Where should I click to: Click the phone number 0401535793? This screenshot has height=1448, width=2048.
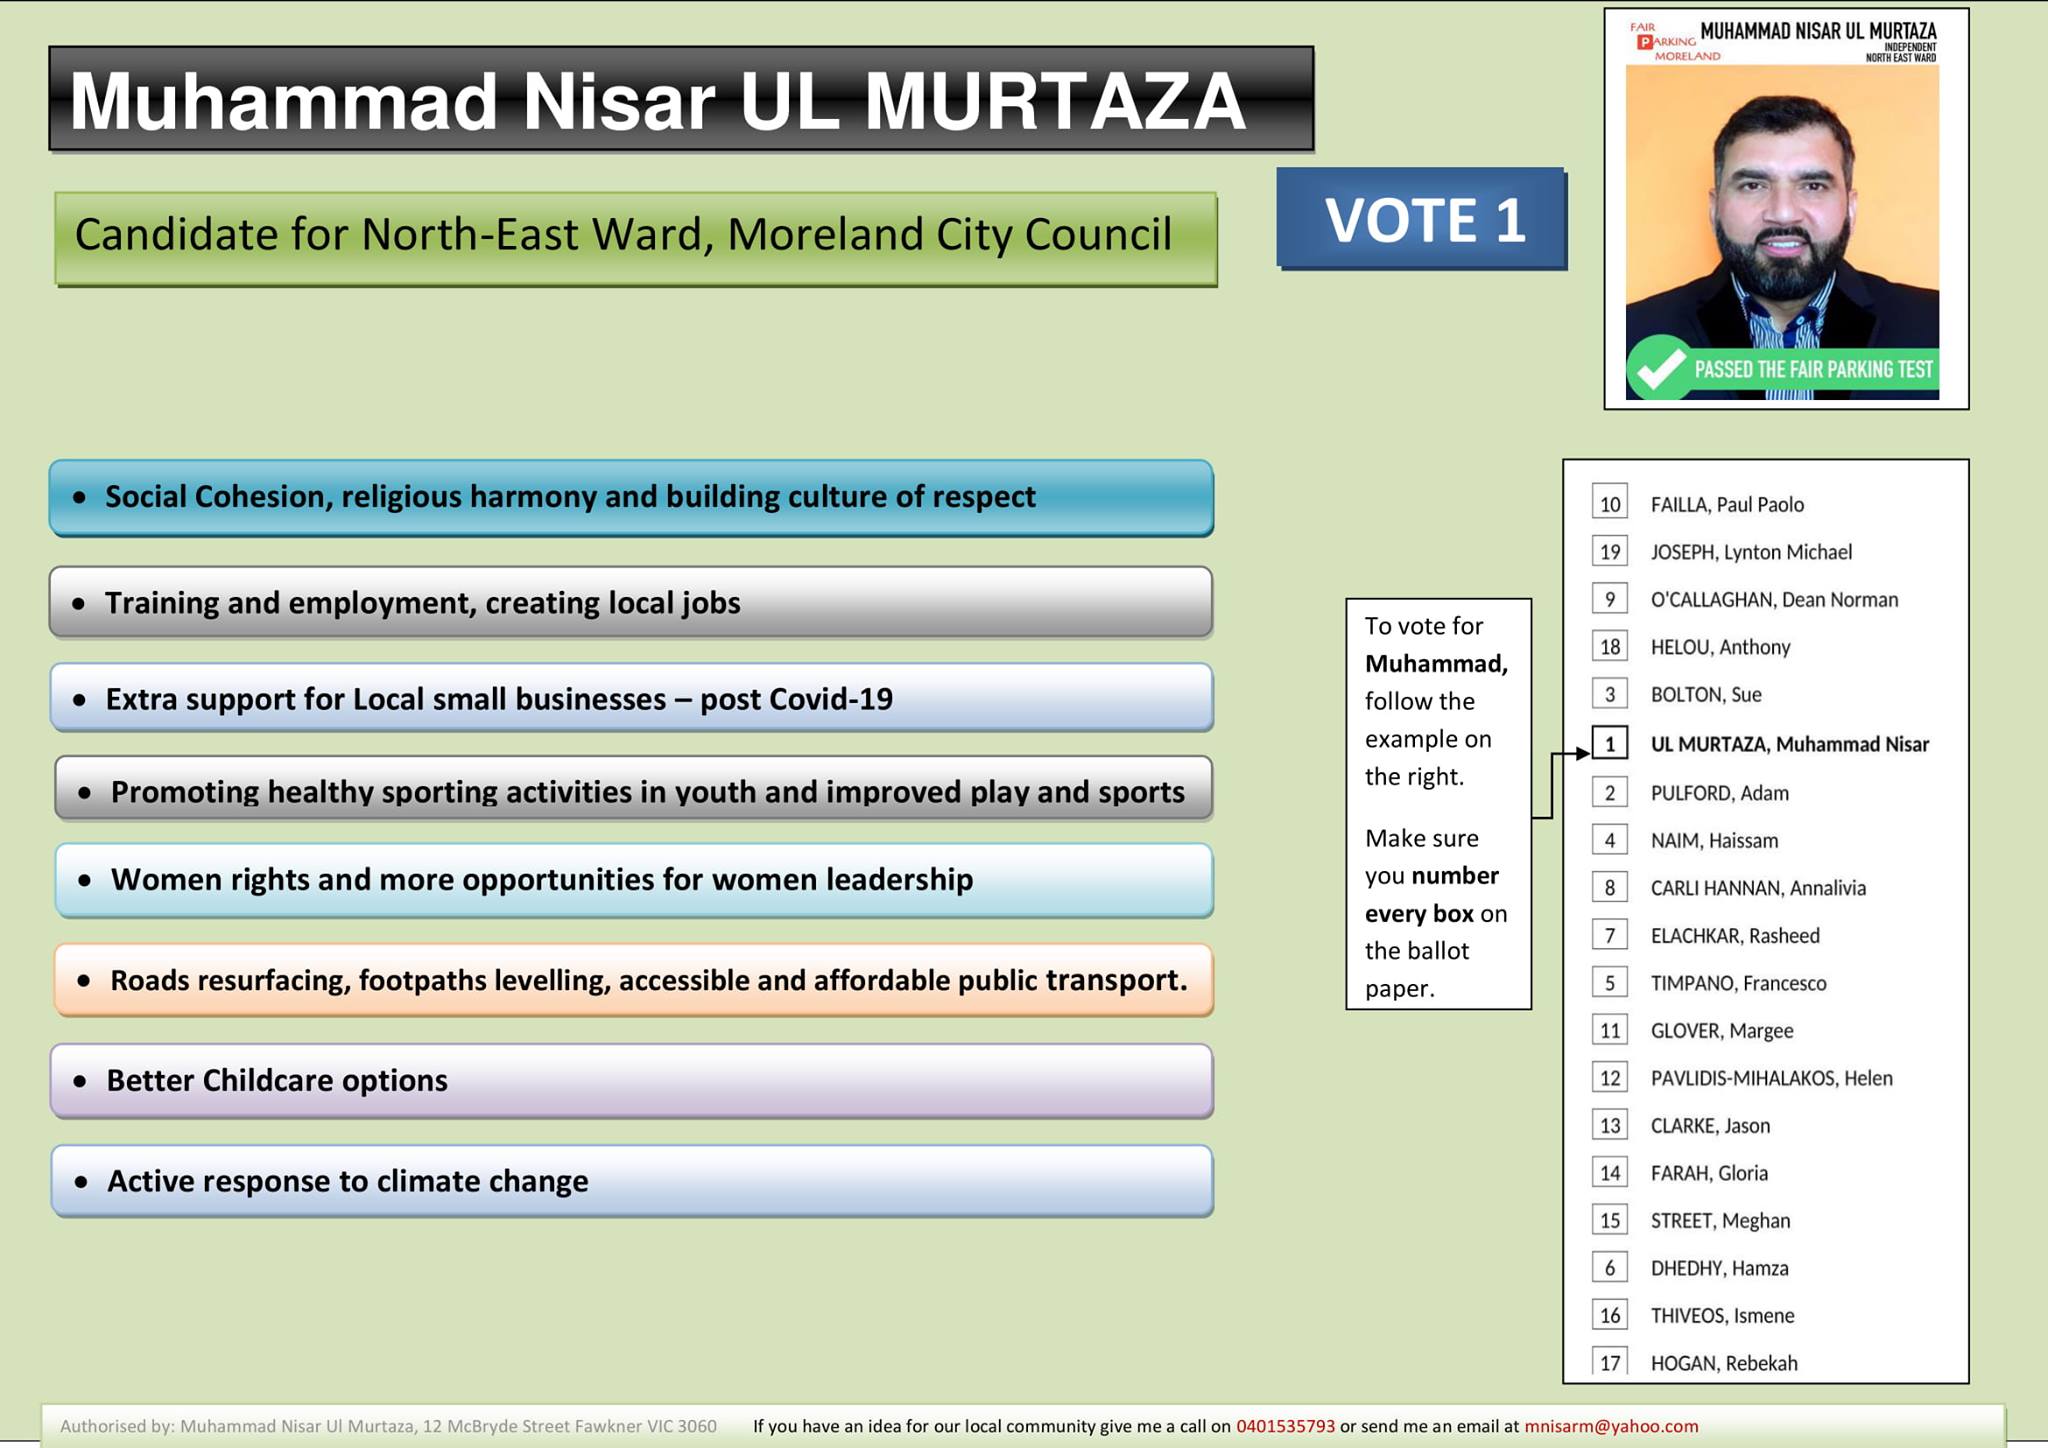pyautogui.click(x=1285, y=1426)
